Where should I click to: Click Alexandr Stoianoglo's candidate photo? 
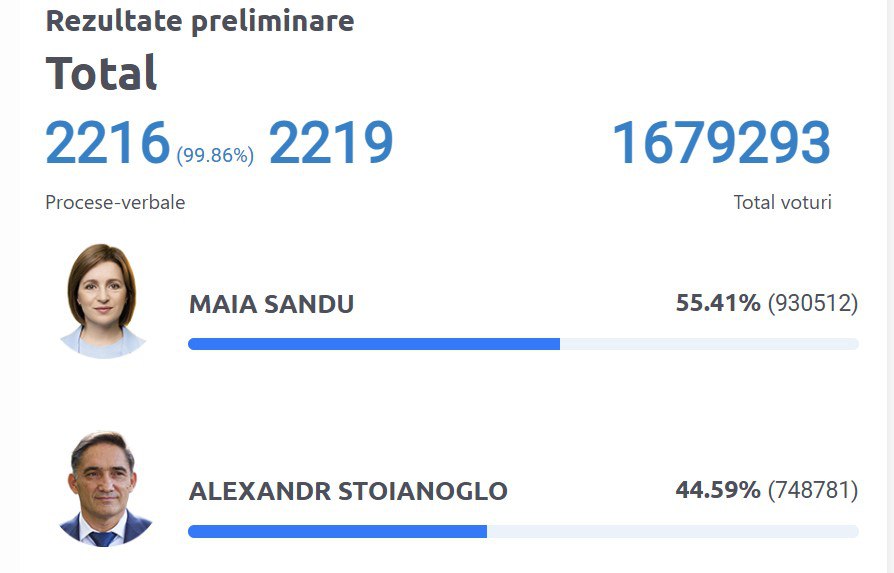click(102, 489)
